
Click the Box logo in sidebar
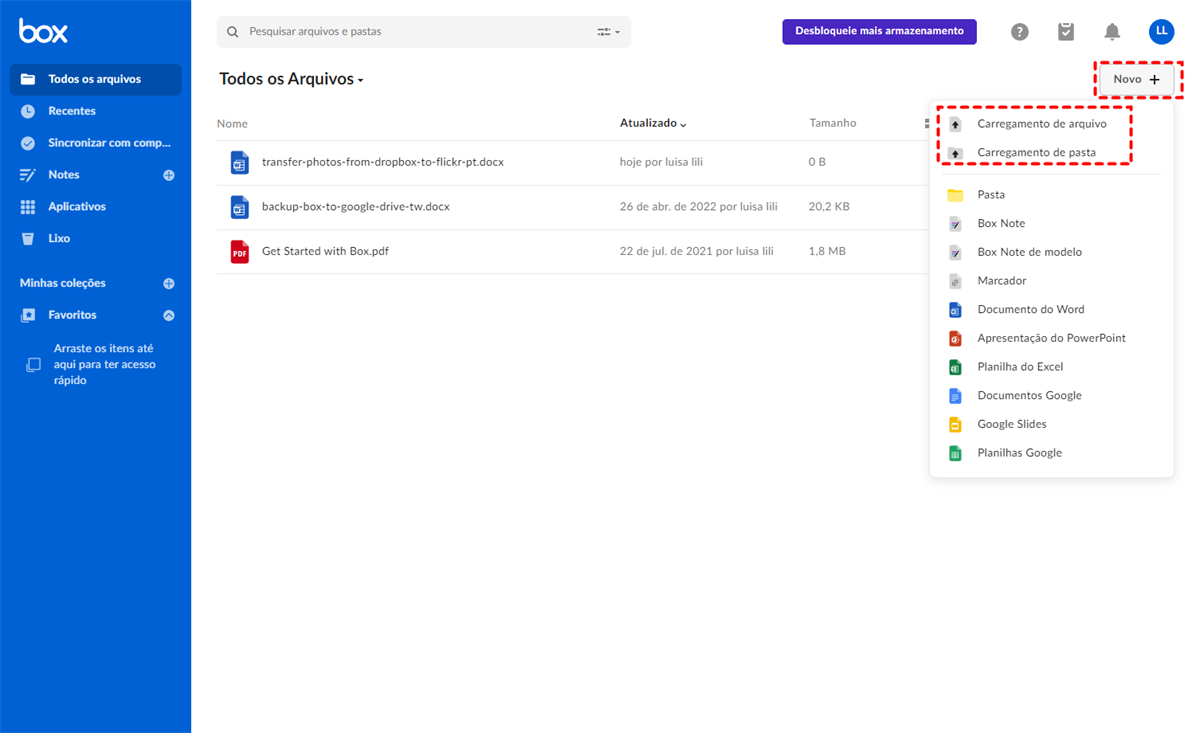pyautogui.click(x=43, y=32)
